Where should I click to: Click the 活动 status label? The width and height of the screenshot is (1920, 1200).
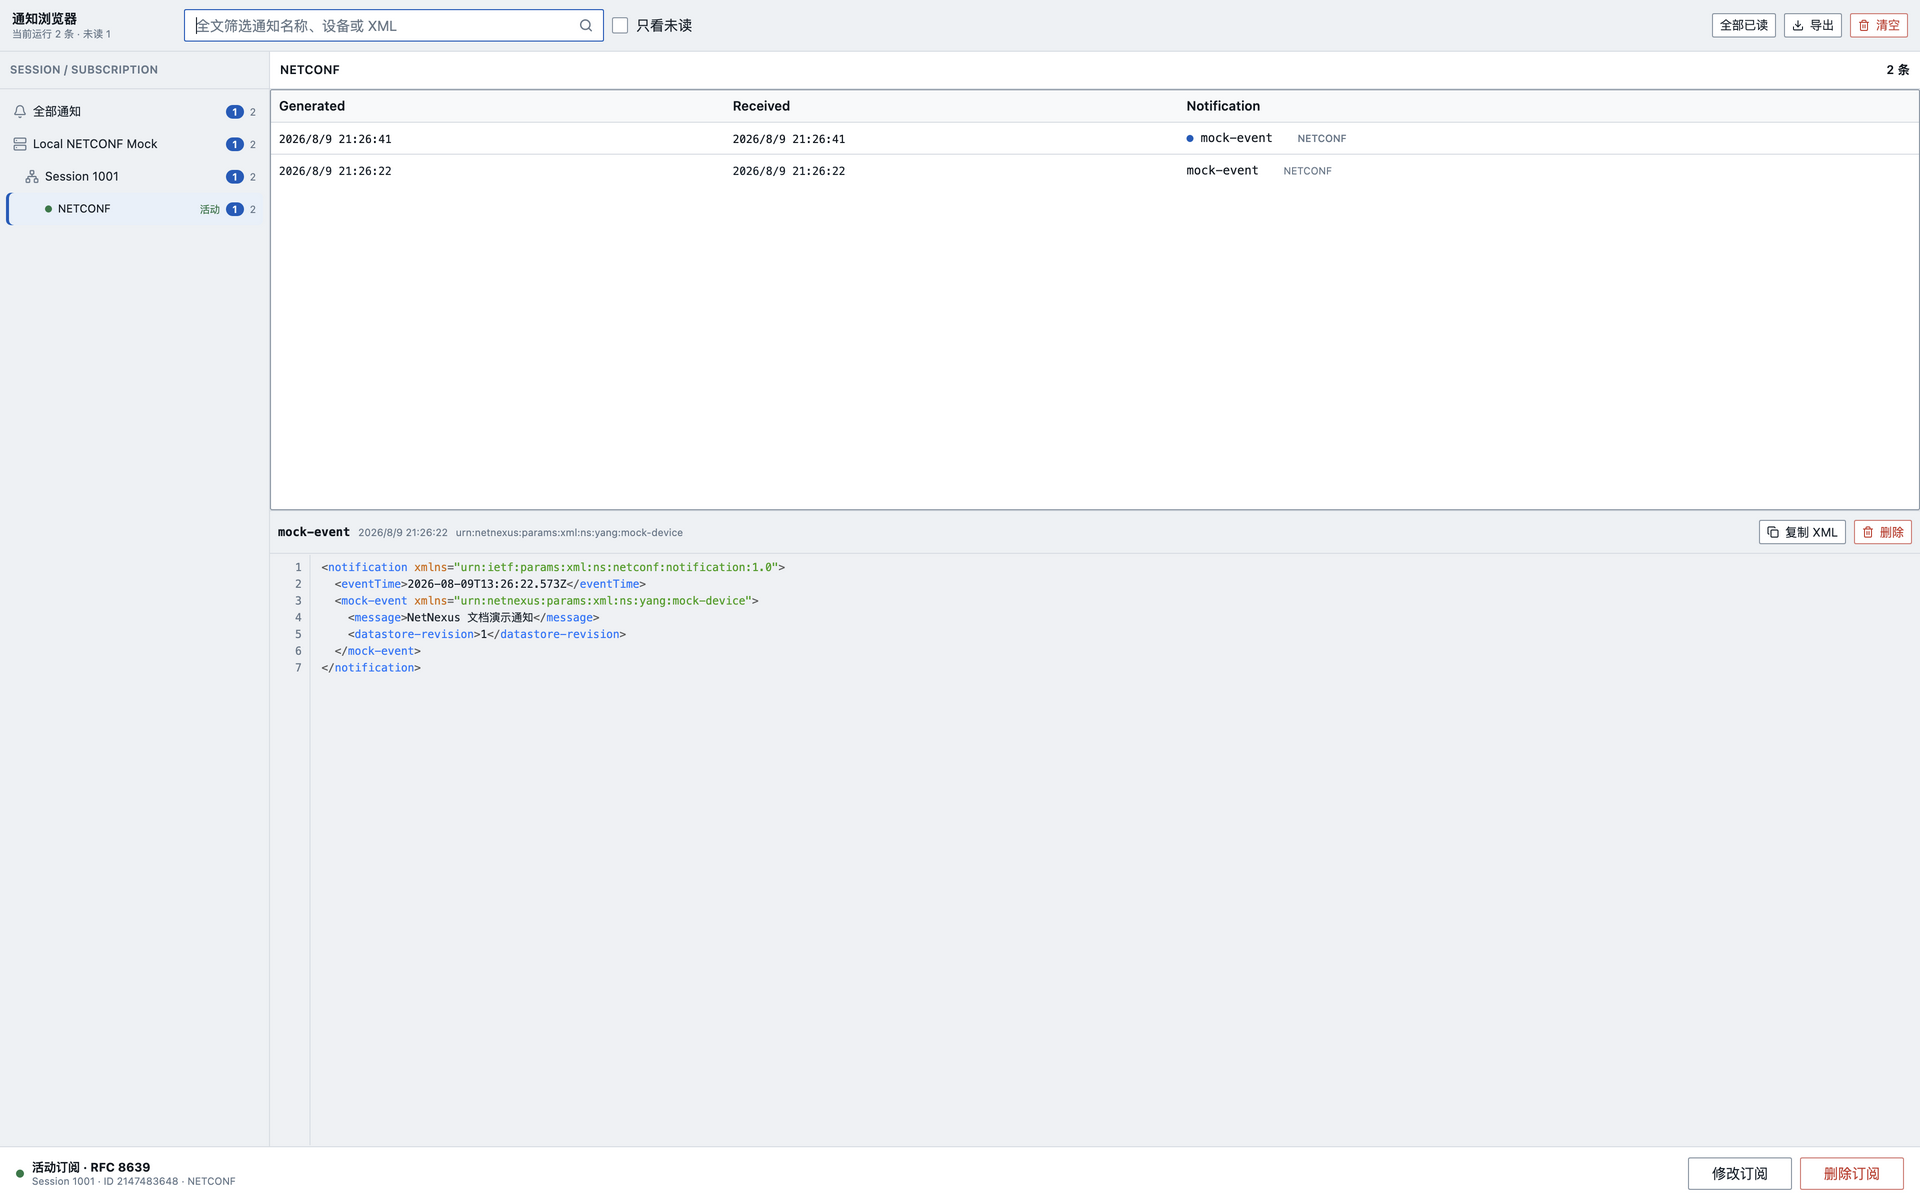point(210,209)
